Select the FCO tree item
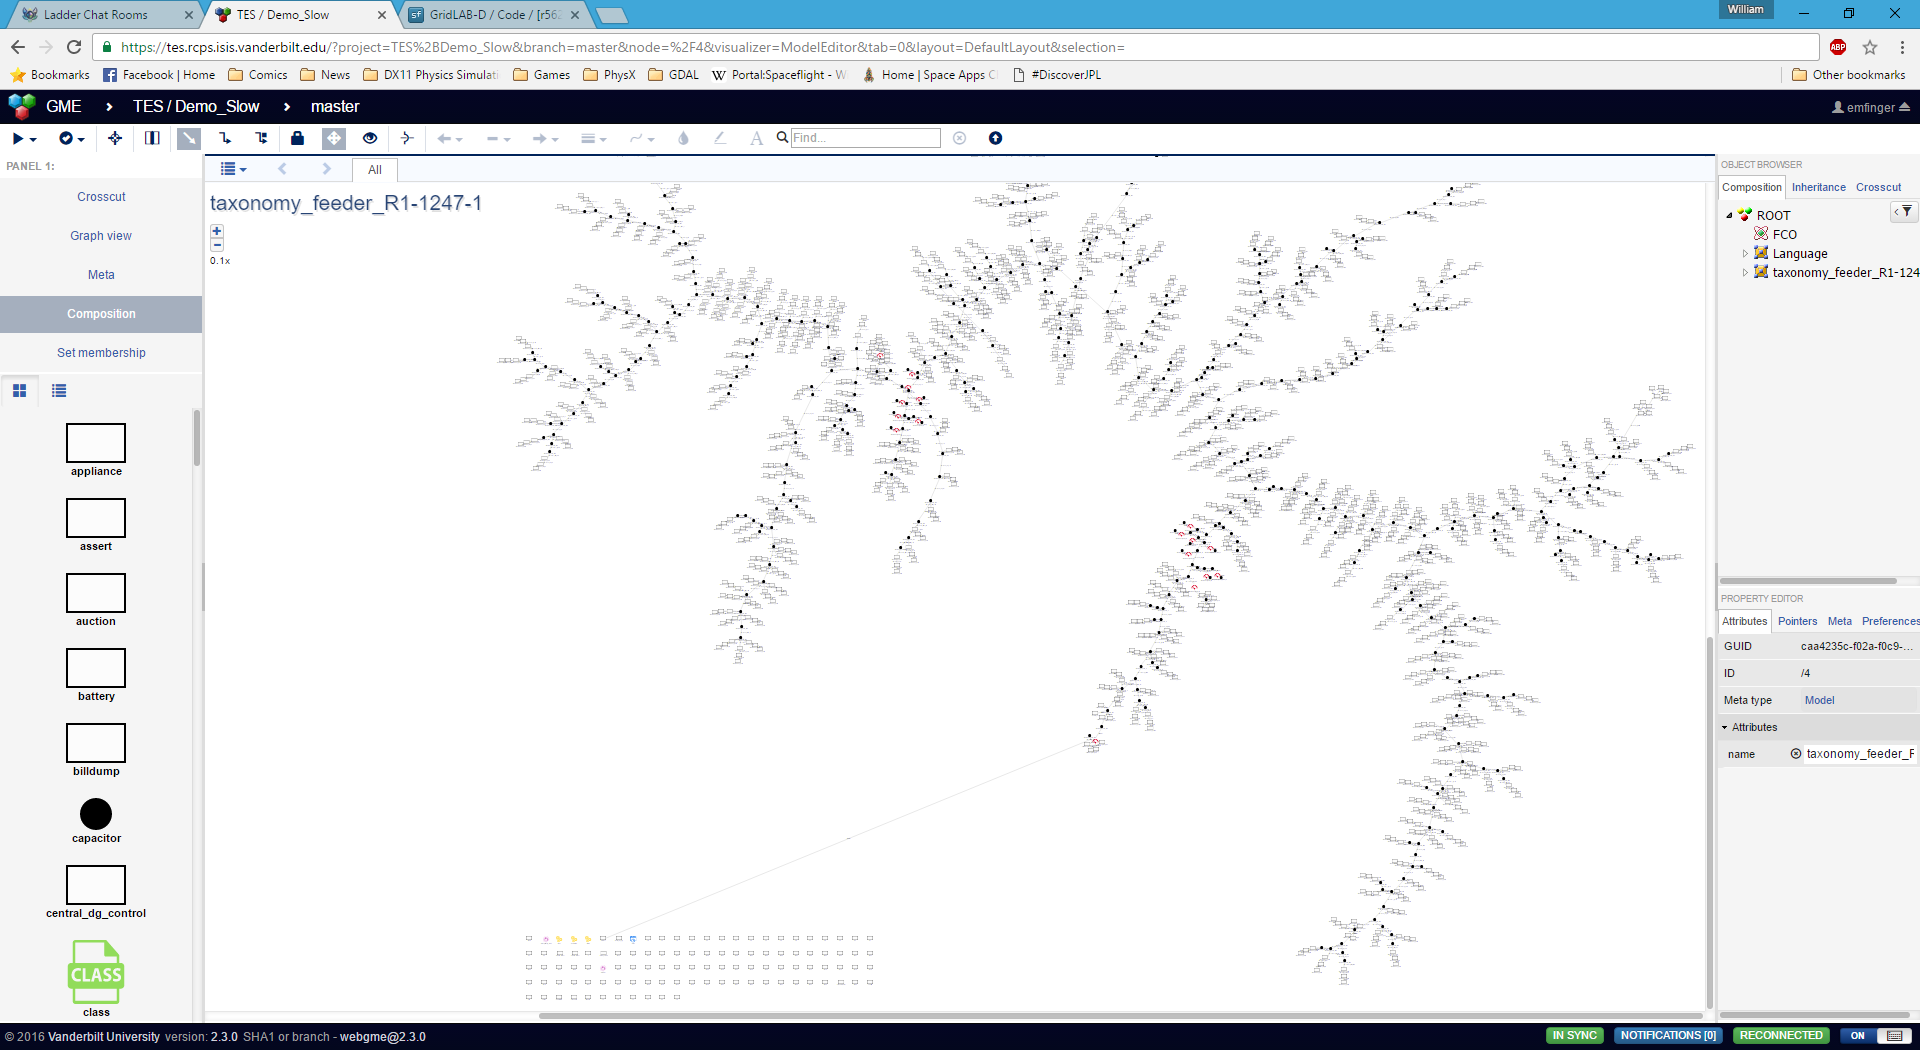This screenshot has height=1050, width=1920. pyautogui.click(x=1784, y=234)
